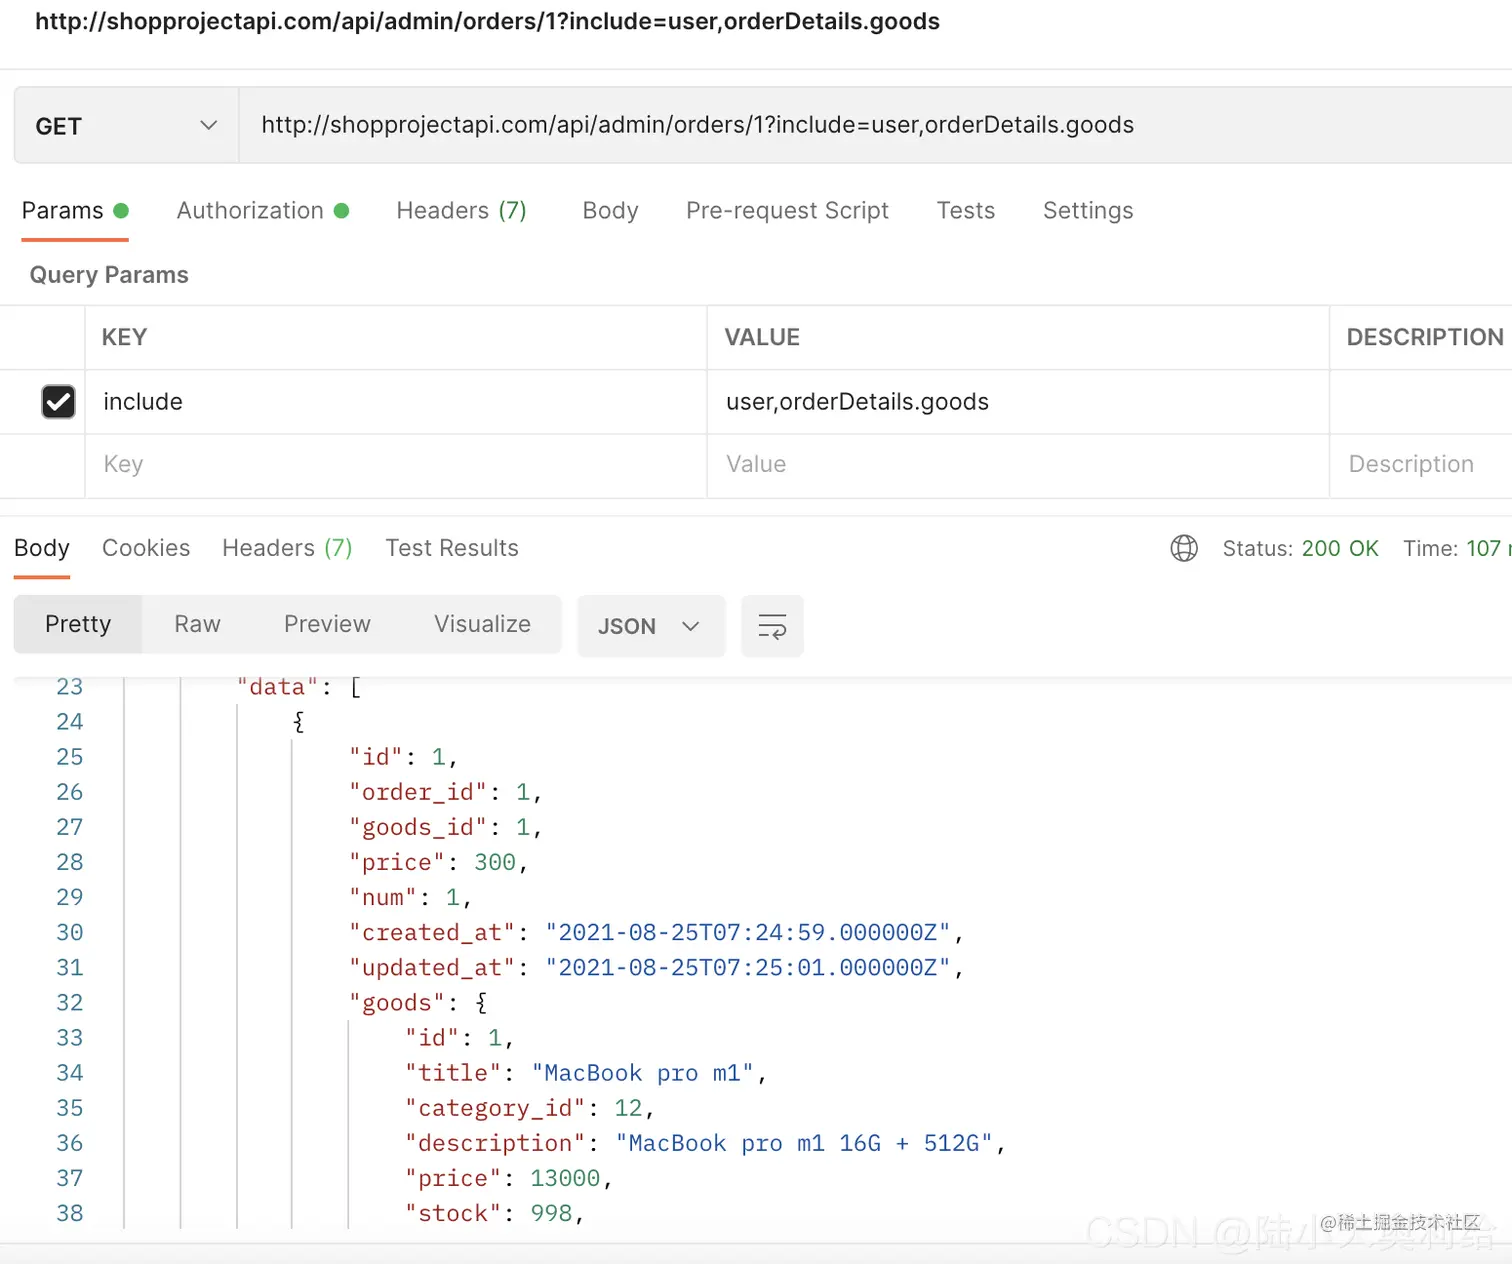Select the Preview view button
1512x1264 pixels.
(x=327, y=624)
